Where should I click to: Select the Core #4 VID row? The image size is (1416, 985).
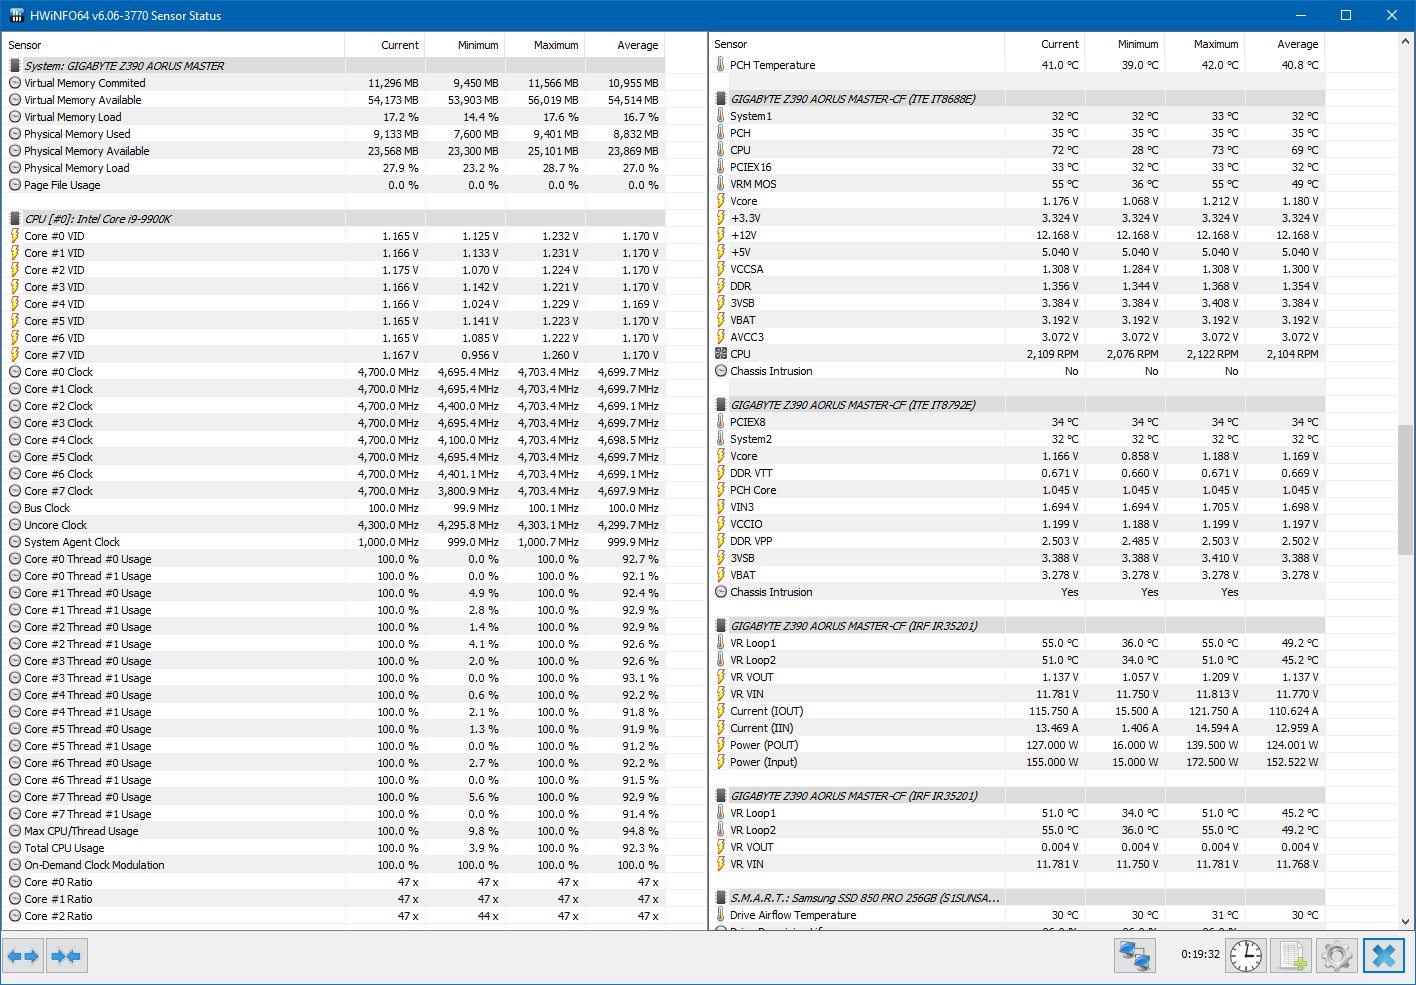tap(334, 304)
